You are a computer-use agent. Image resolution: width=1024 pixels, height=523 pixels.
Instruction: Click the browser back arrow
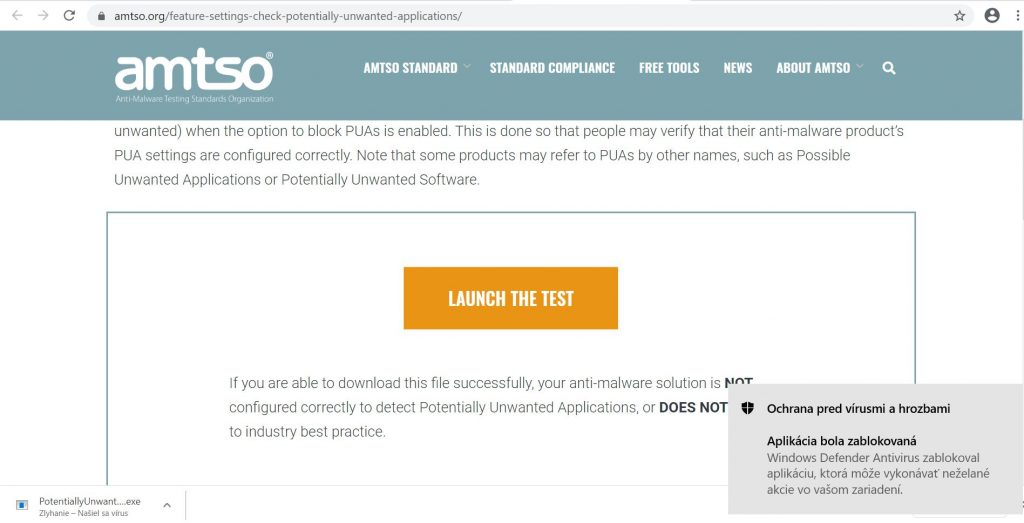coord(17,16)
